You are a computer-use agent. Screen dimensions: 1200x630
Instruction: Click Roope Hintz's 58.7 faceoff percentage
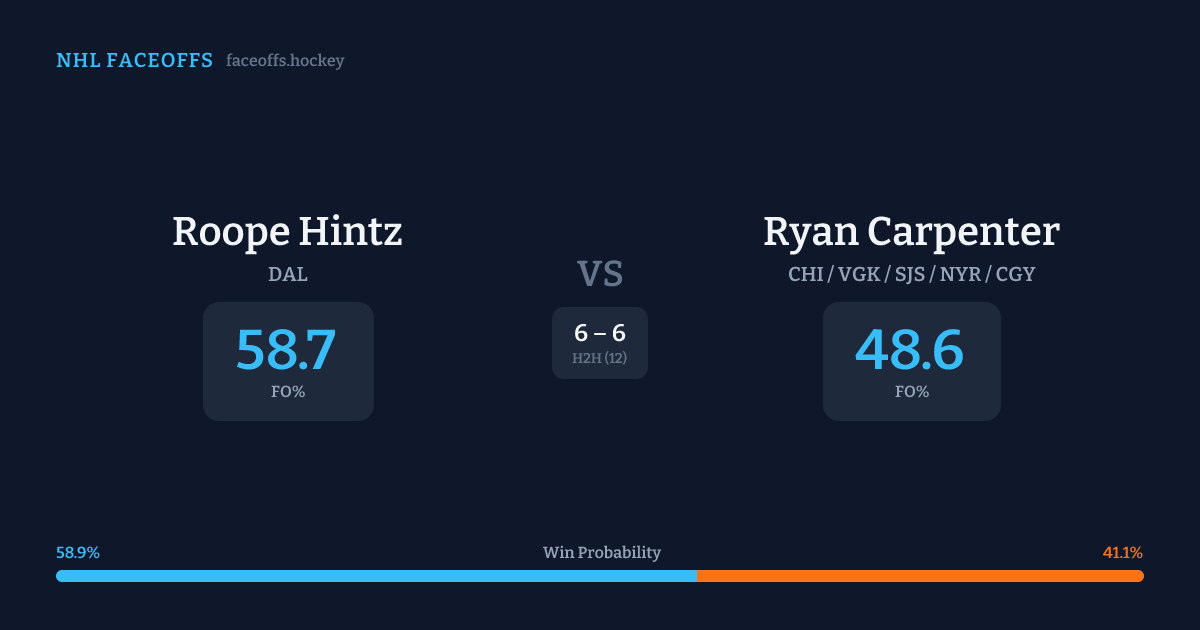point(286,350)
